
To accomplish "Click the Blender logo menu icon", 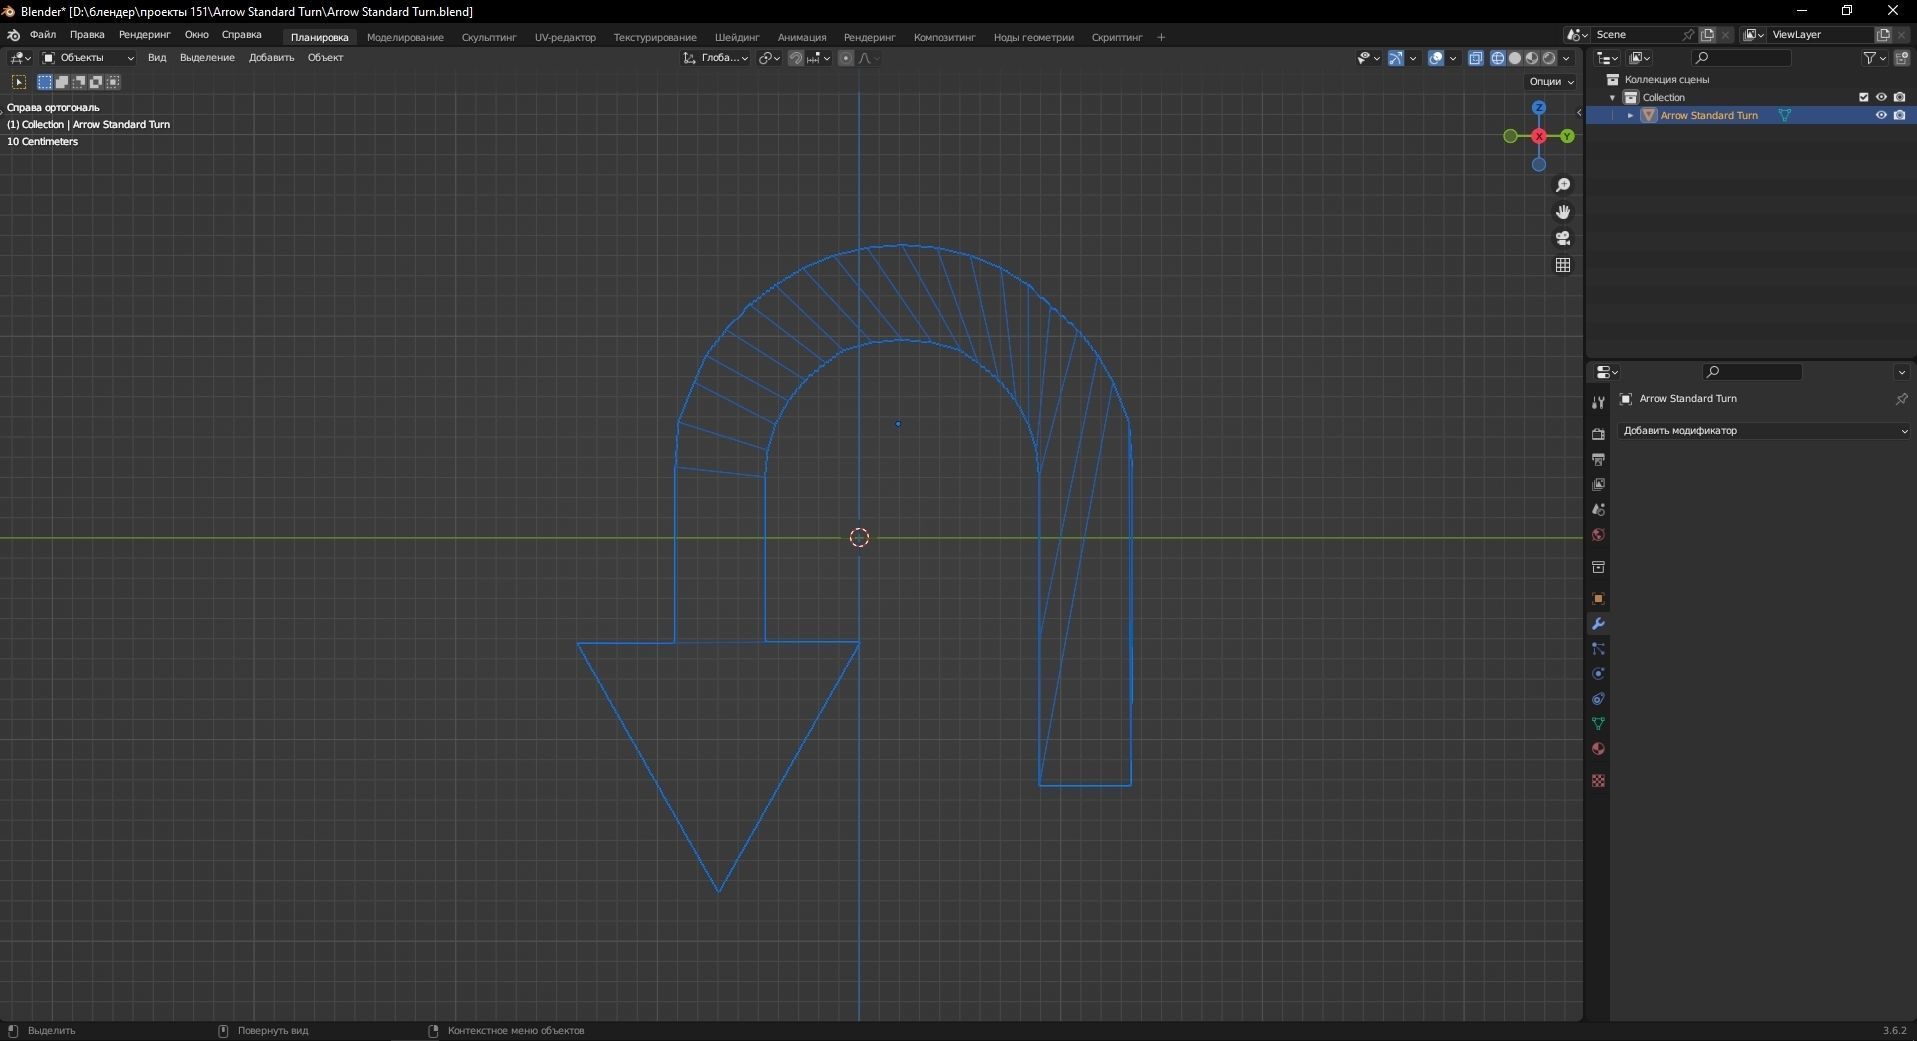I will (x=14, y=35).
